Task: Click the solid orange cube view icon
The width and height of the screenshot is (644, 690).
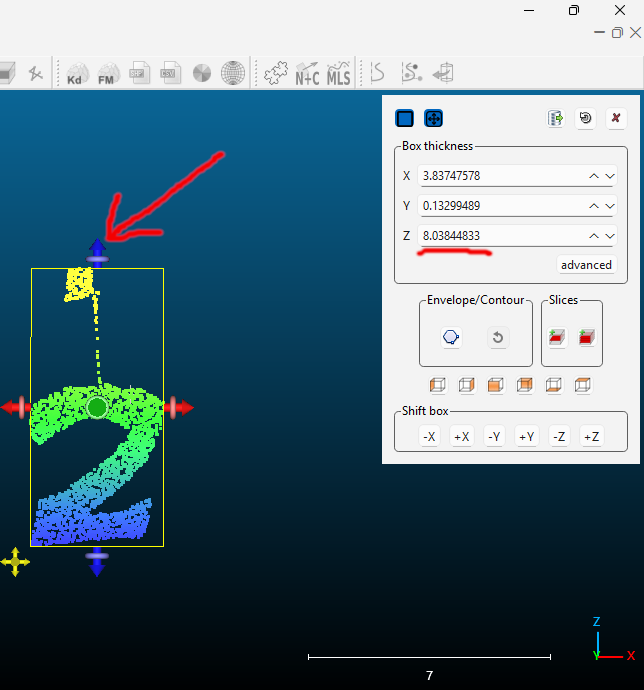Action: [x=495, y=385]
